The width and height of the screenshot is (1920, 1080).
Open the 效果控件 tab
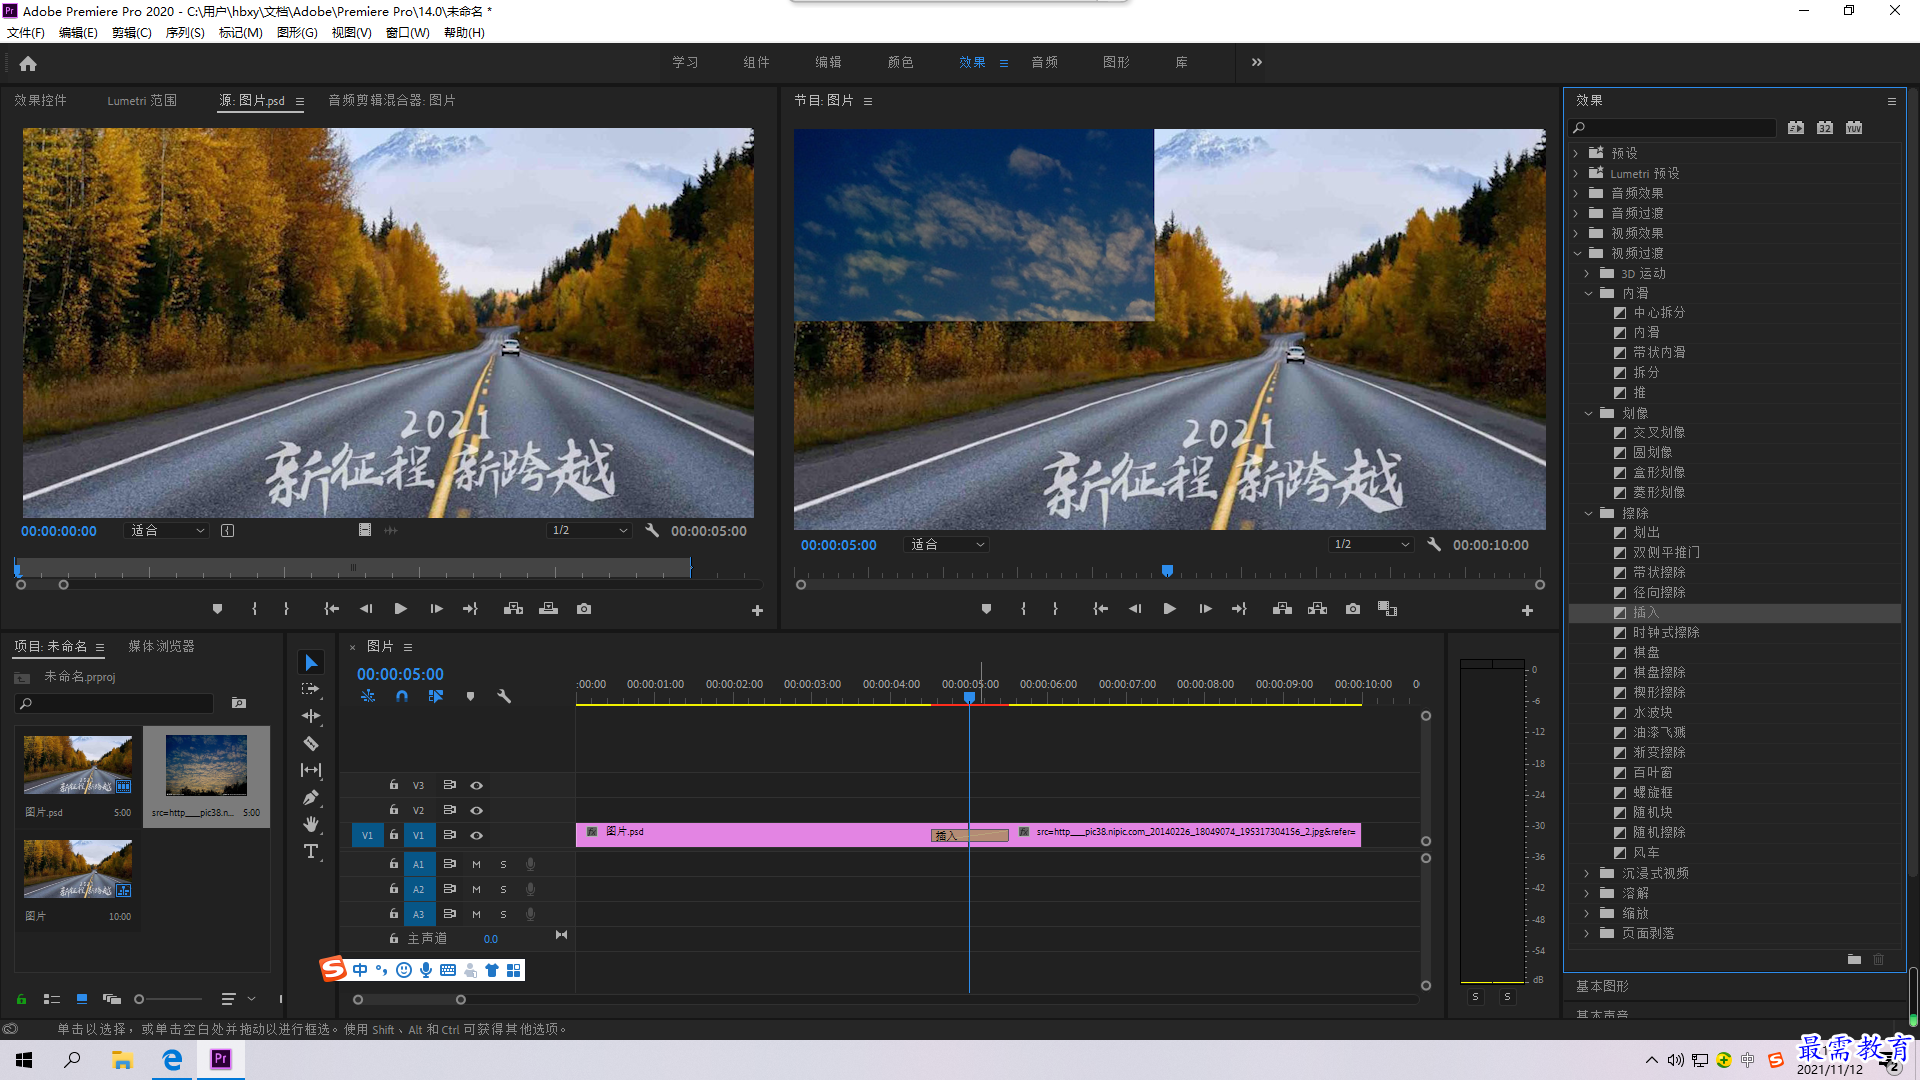(40, 100)
